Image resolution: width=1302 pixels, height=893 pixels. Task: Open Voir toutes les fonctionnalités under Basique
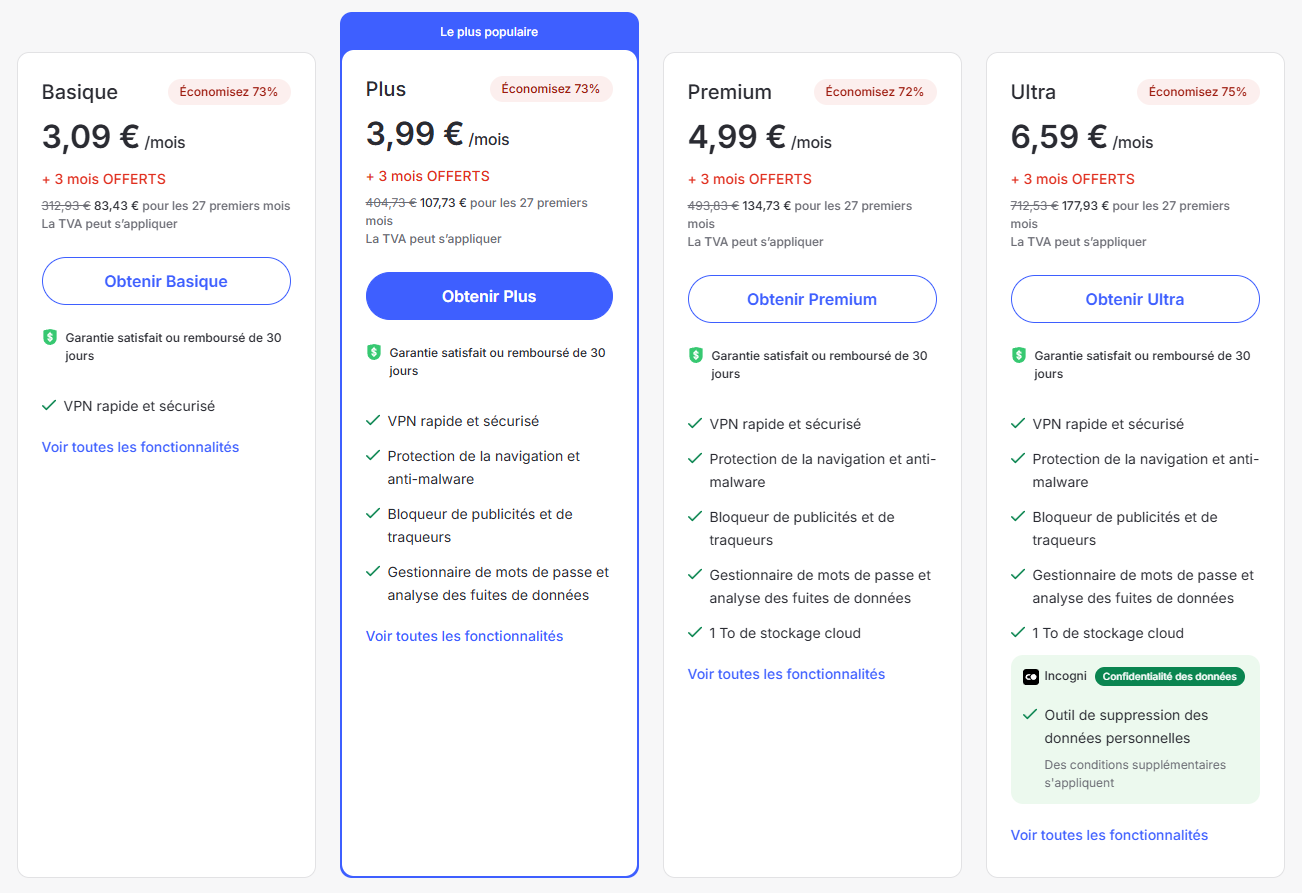pyautogui.click(x=141, y=447)
